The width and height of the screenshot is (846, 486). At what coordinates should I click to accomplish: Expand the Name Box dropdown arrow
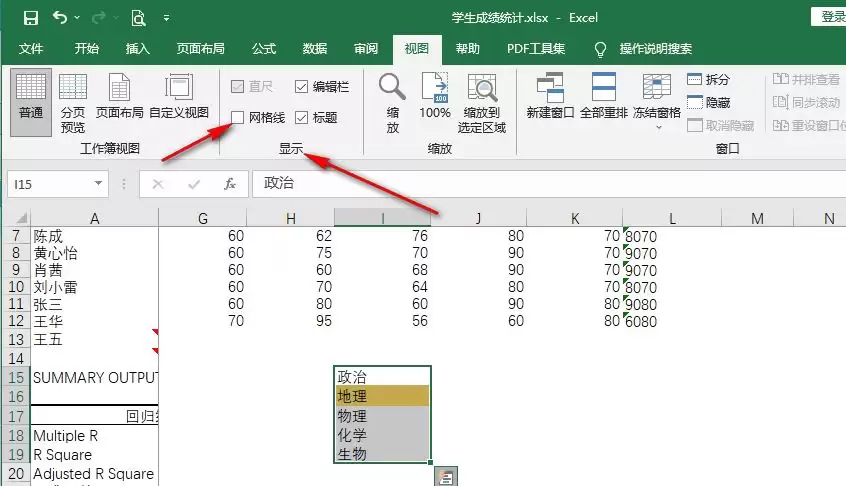98,183
